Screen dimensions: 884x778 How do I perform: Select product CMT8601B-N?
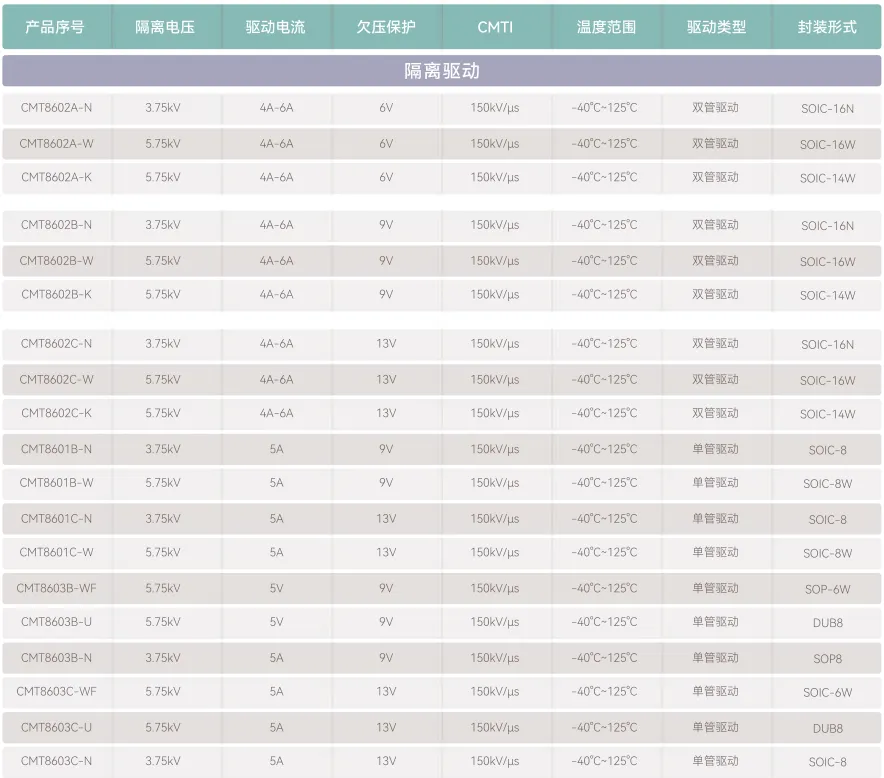56,449
